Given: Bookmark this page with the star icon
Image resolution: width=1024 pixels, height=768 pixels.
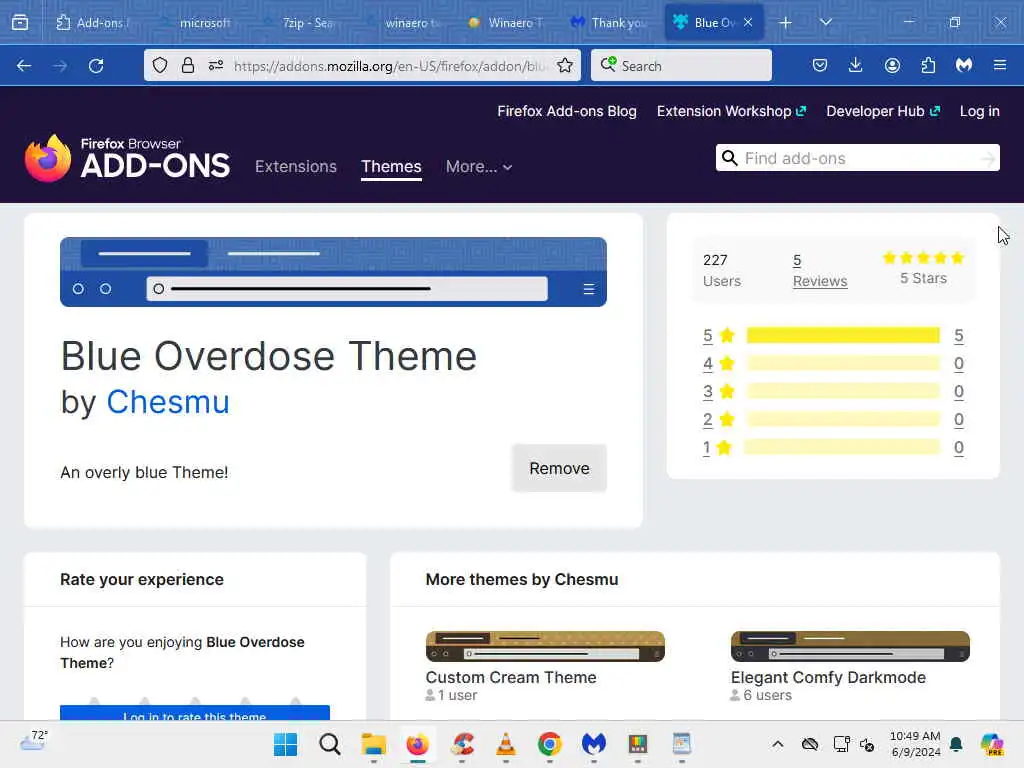Looking at the screenshot, I should coord(565,65).
